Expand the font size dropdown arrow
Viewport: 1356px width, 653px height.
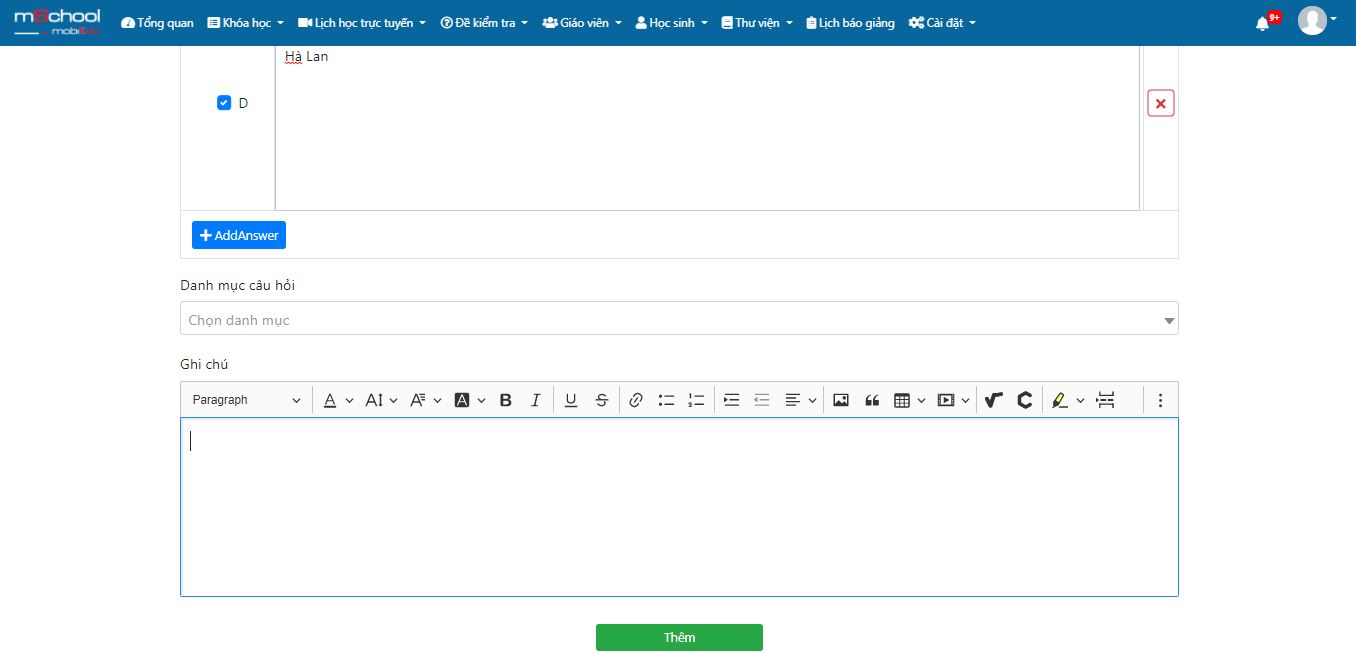[x=393, y=400]
